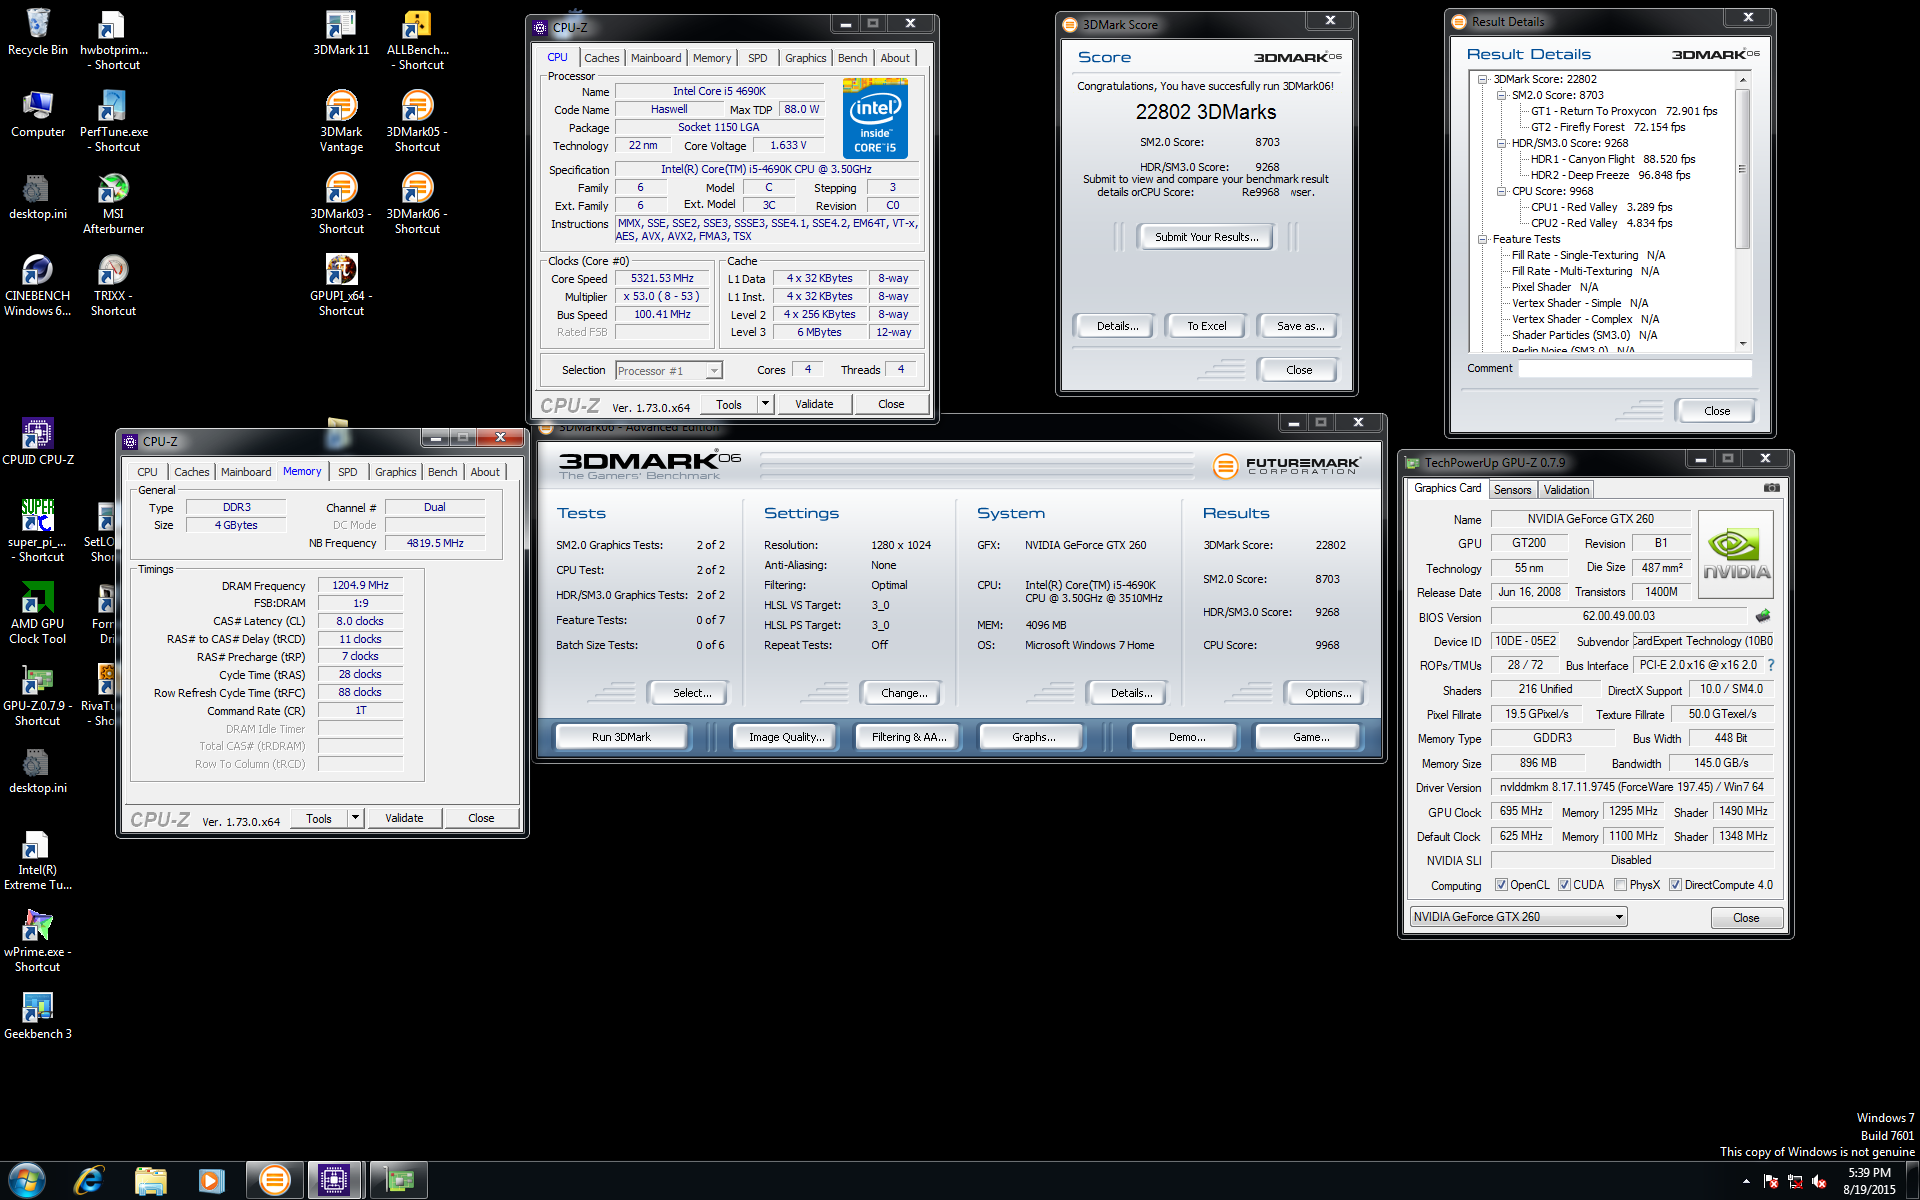Click Save as... in 3DMark Score

coord(1300,326)
